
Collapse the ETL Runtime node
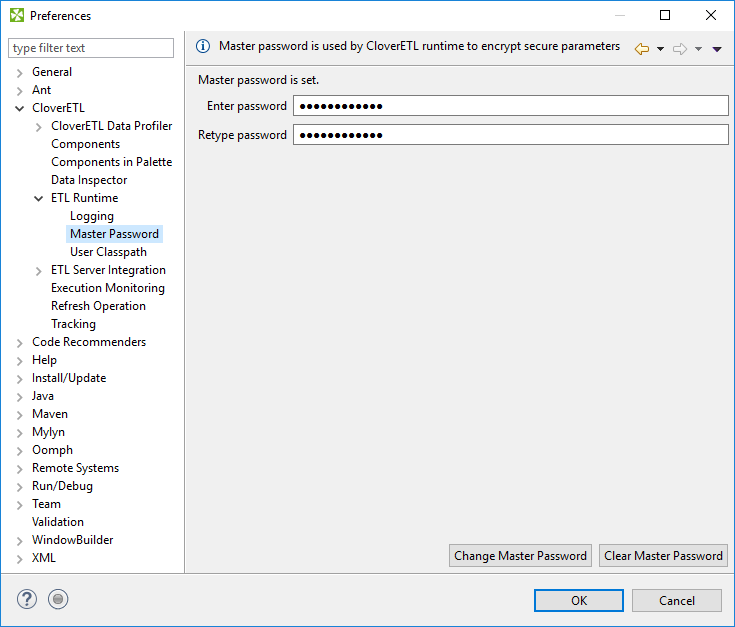[39, 198]
